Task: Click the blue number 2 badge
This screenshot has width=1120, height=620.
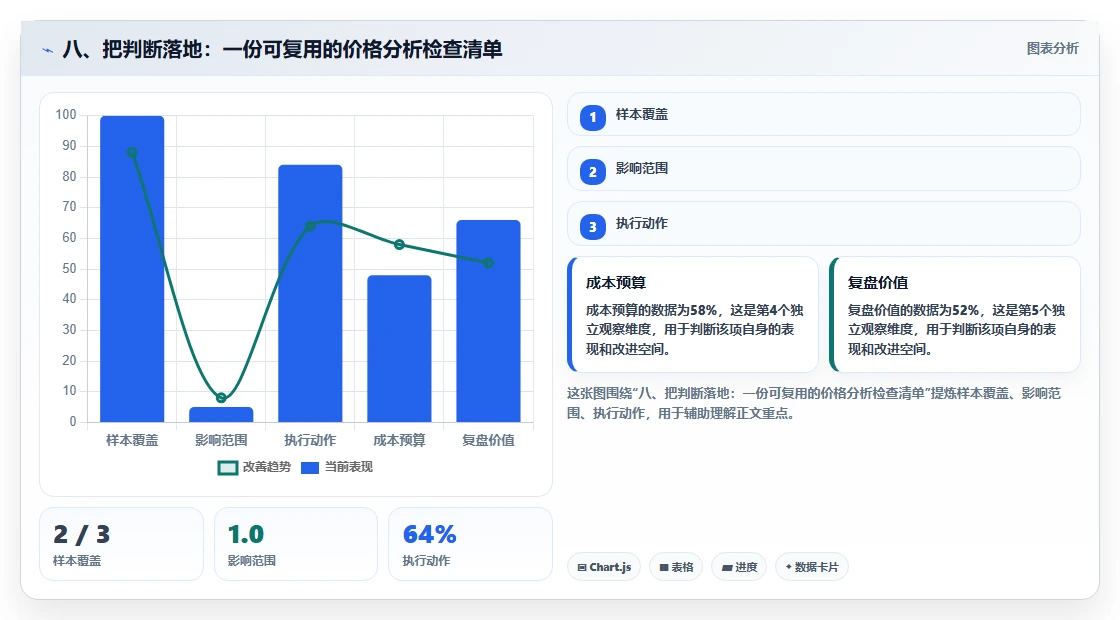Action: point(592,171)
